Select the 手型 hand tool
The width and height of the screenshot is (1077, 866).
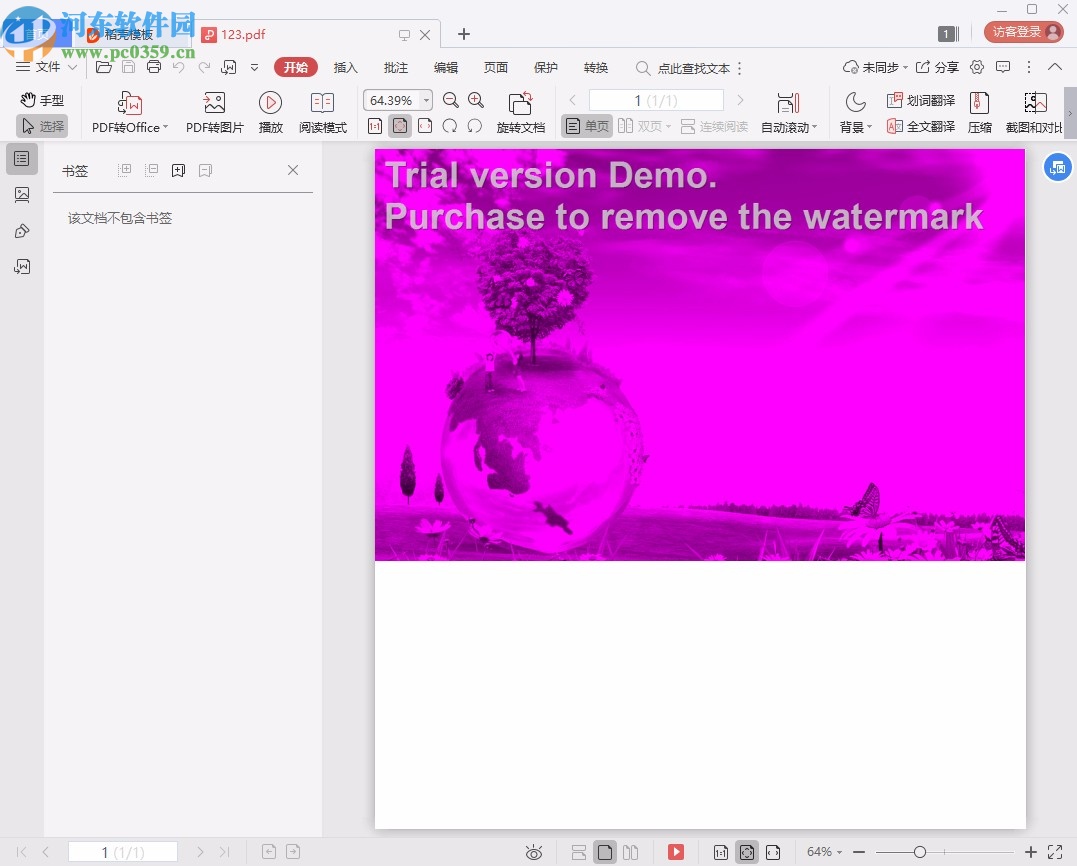click(42, 100)
